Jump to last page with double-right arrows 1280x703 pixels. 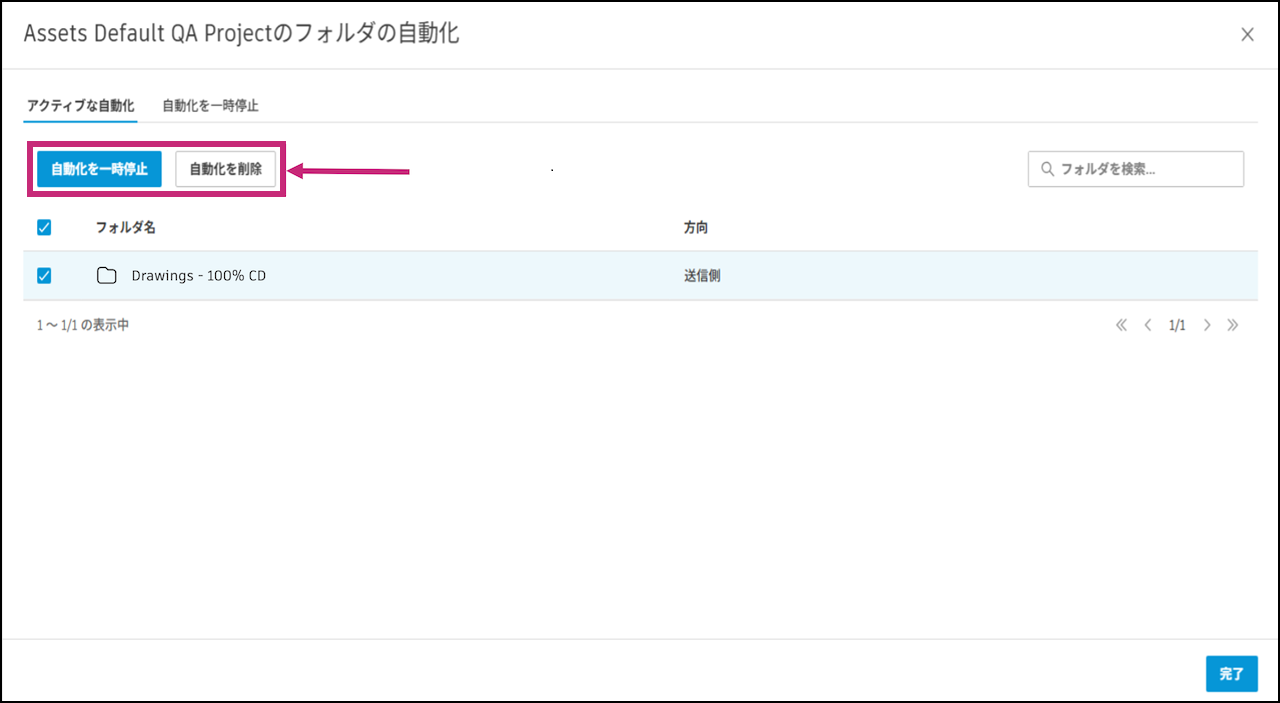point(1233,325)
